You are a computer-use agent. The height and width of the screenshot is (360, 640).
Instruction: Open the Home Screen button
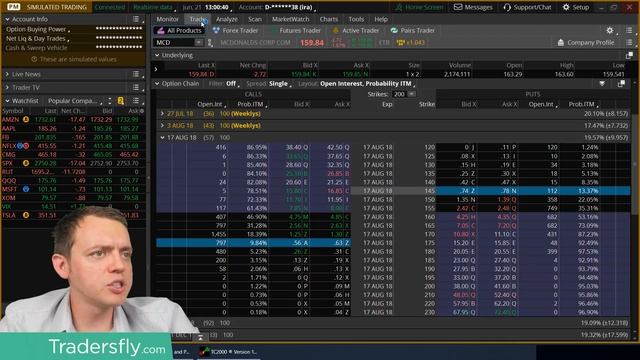pos(419,7)
